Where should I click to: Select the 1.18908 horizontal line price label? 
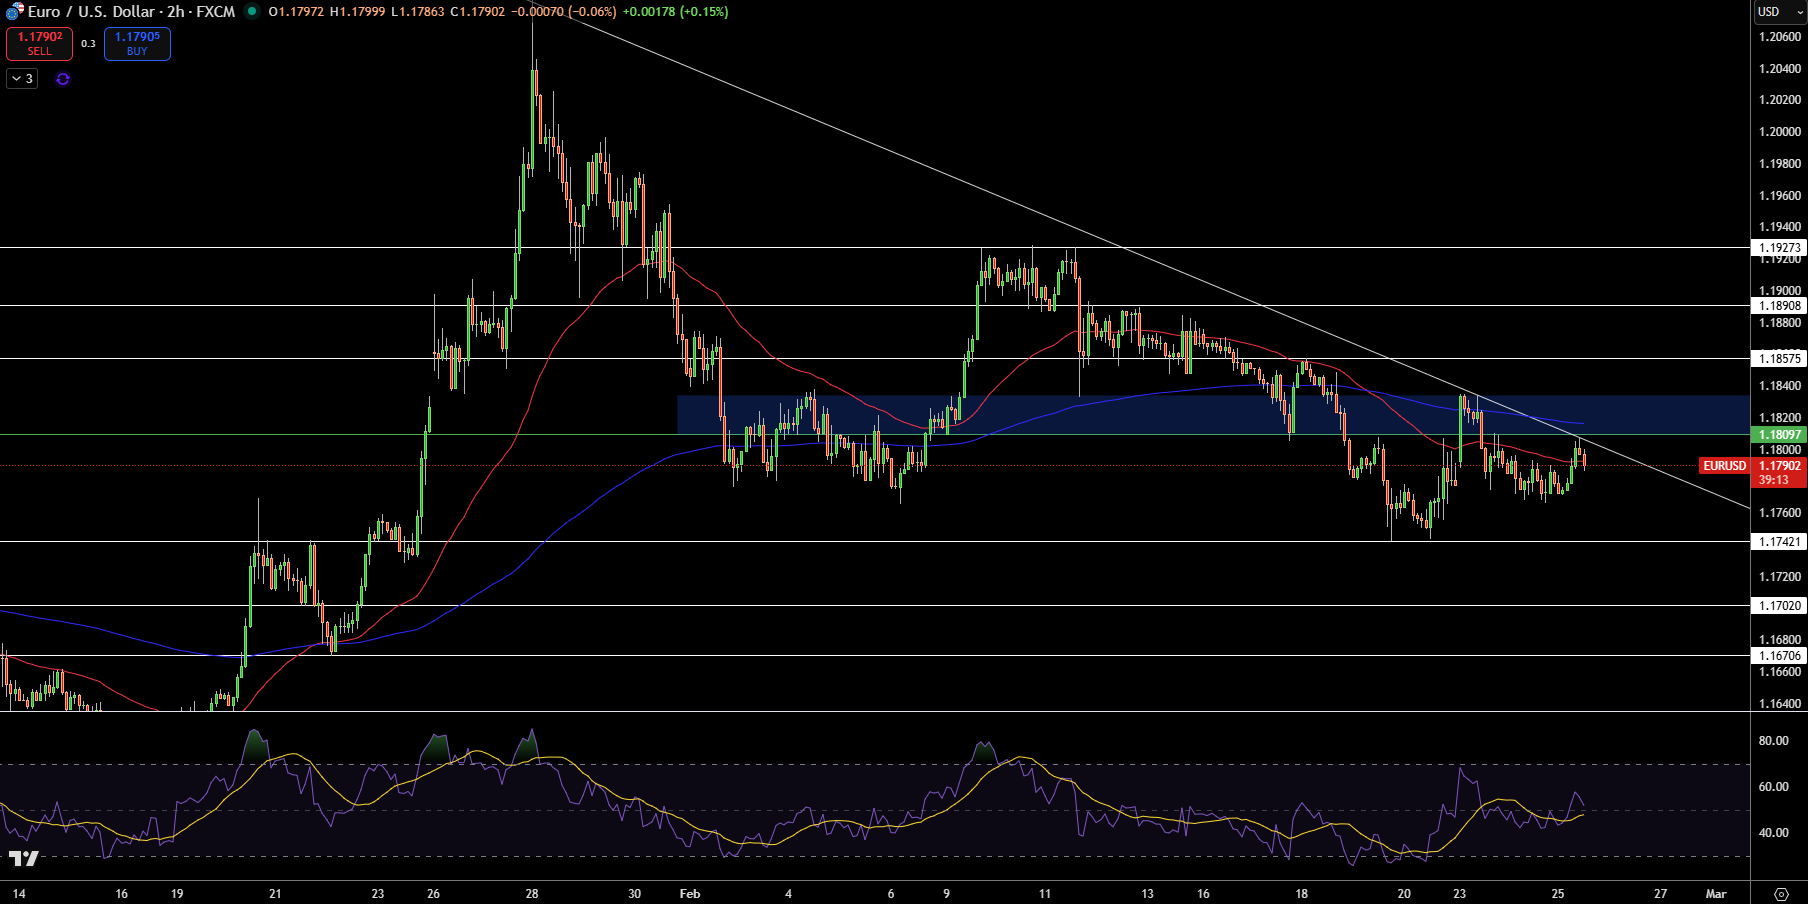coord(1780,306)
